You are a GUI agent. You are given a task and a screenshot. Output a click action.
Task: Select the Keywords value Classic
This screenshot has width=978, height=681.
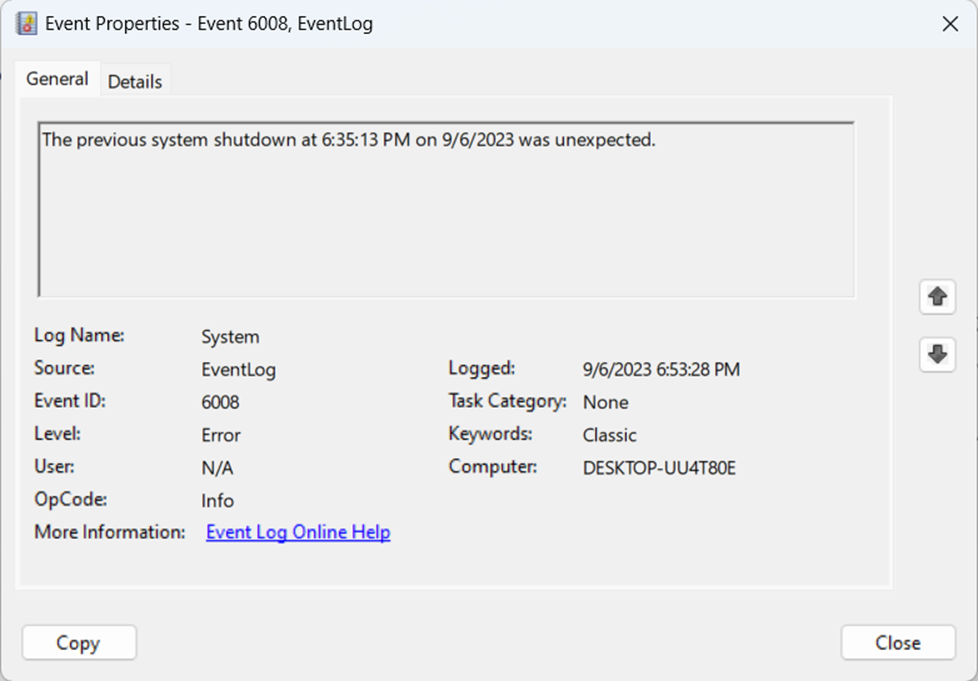[609, 435]
